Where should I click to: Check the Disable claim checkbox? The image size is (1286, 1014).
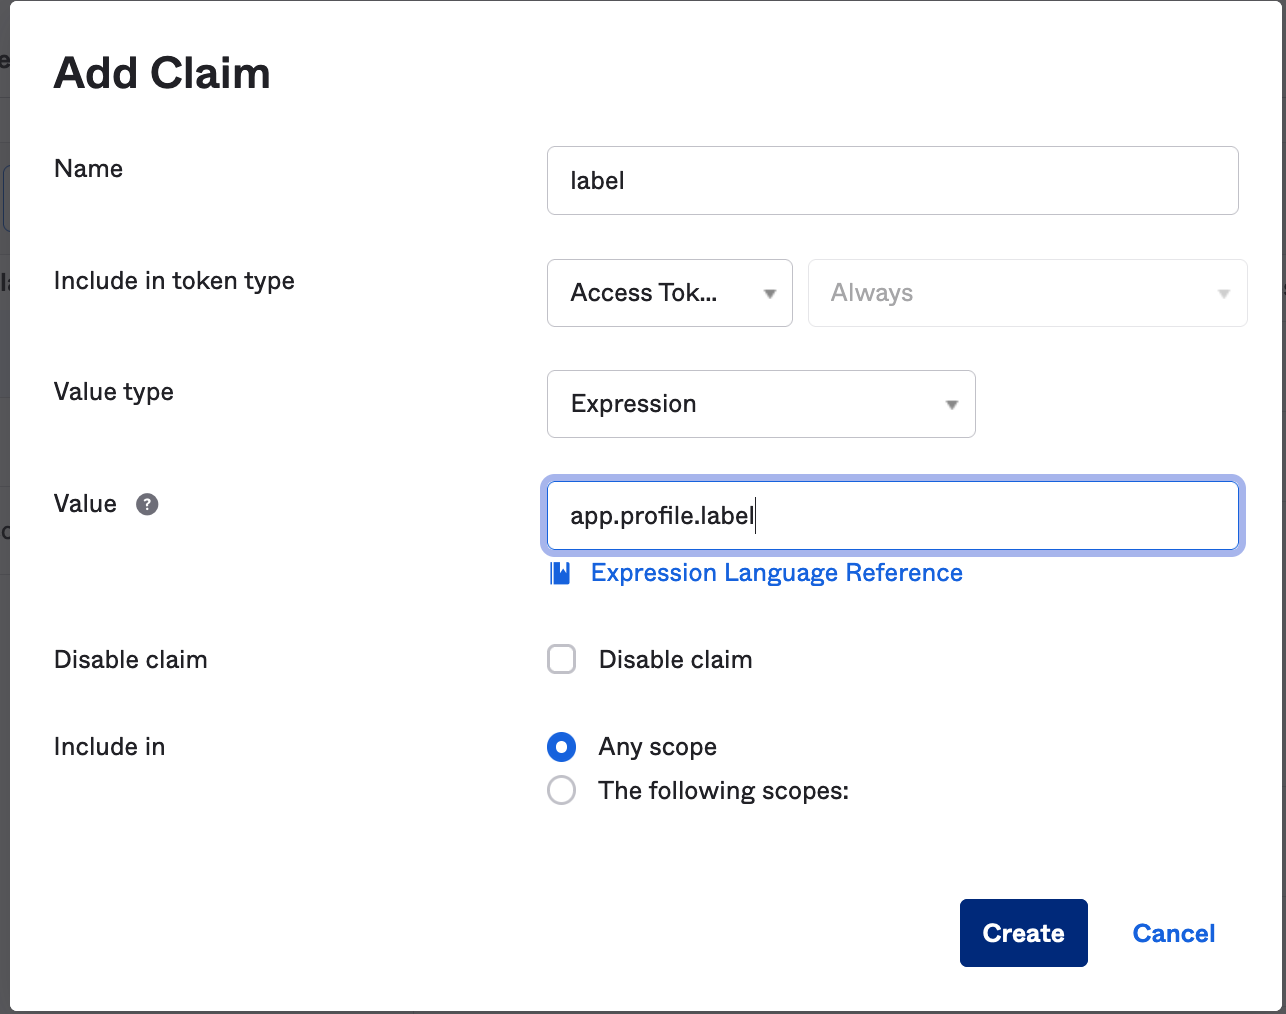tap(561, 659)
